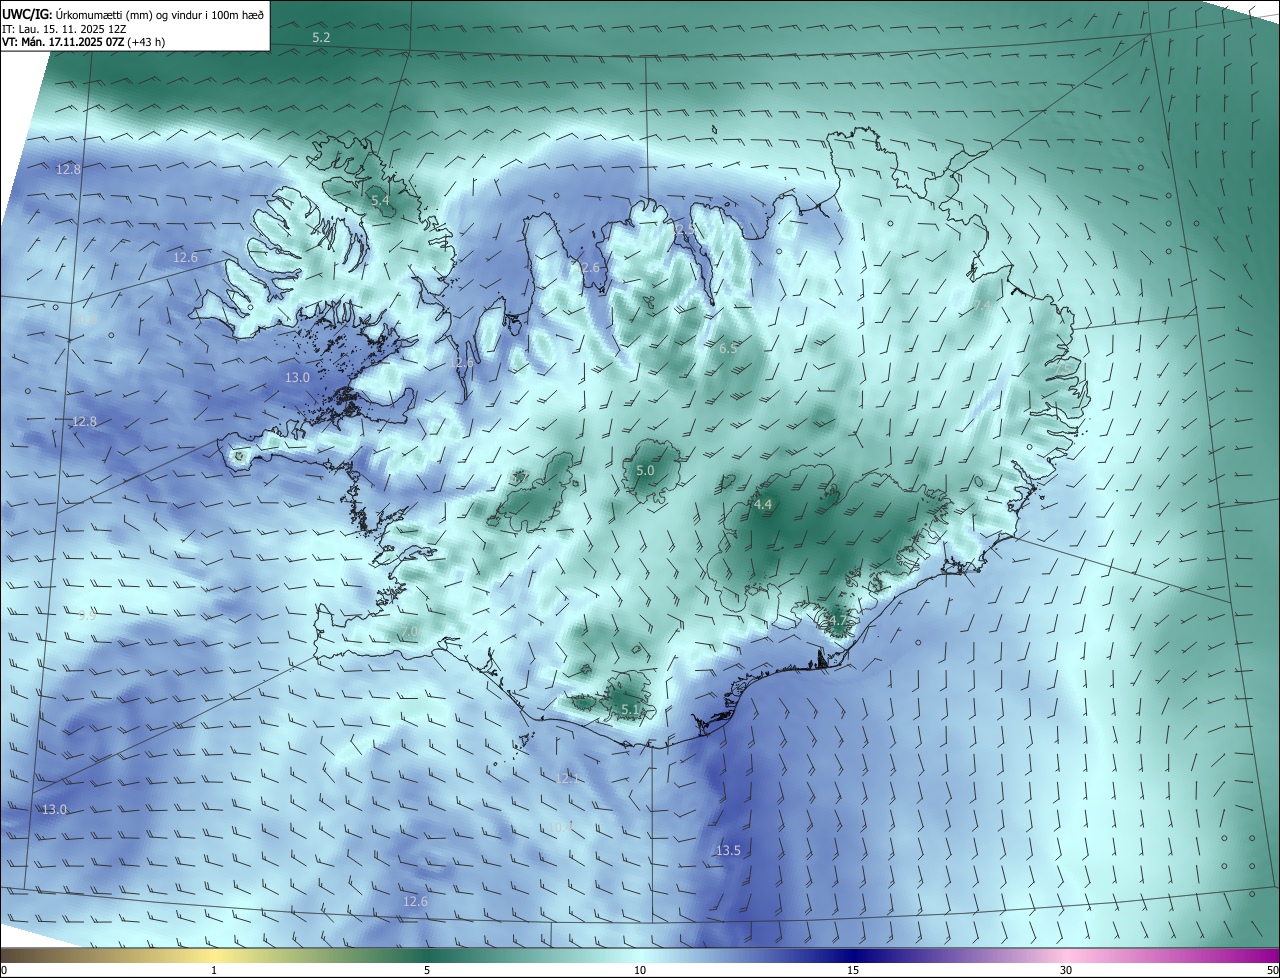Select the 9.9 value in the western ocean
This screenshot has width=1280, height=978.
(x=87, y=615)
